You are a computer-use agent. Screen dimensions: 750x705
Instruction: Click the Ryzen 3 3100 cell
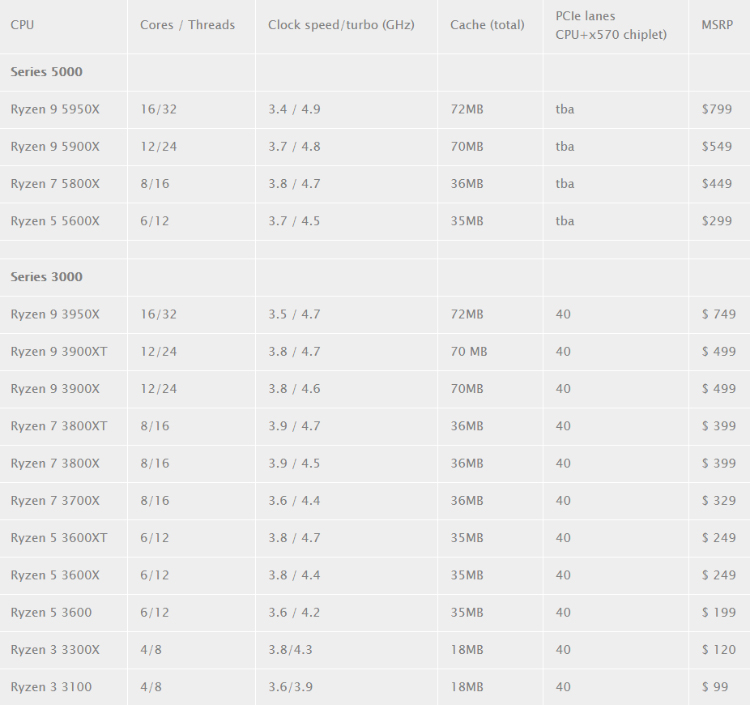pyautogui.click(x=51, y=687)
